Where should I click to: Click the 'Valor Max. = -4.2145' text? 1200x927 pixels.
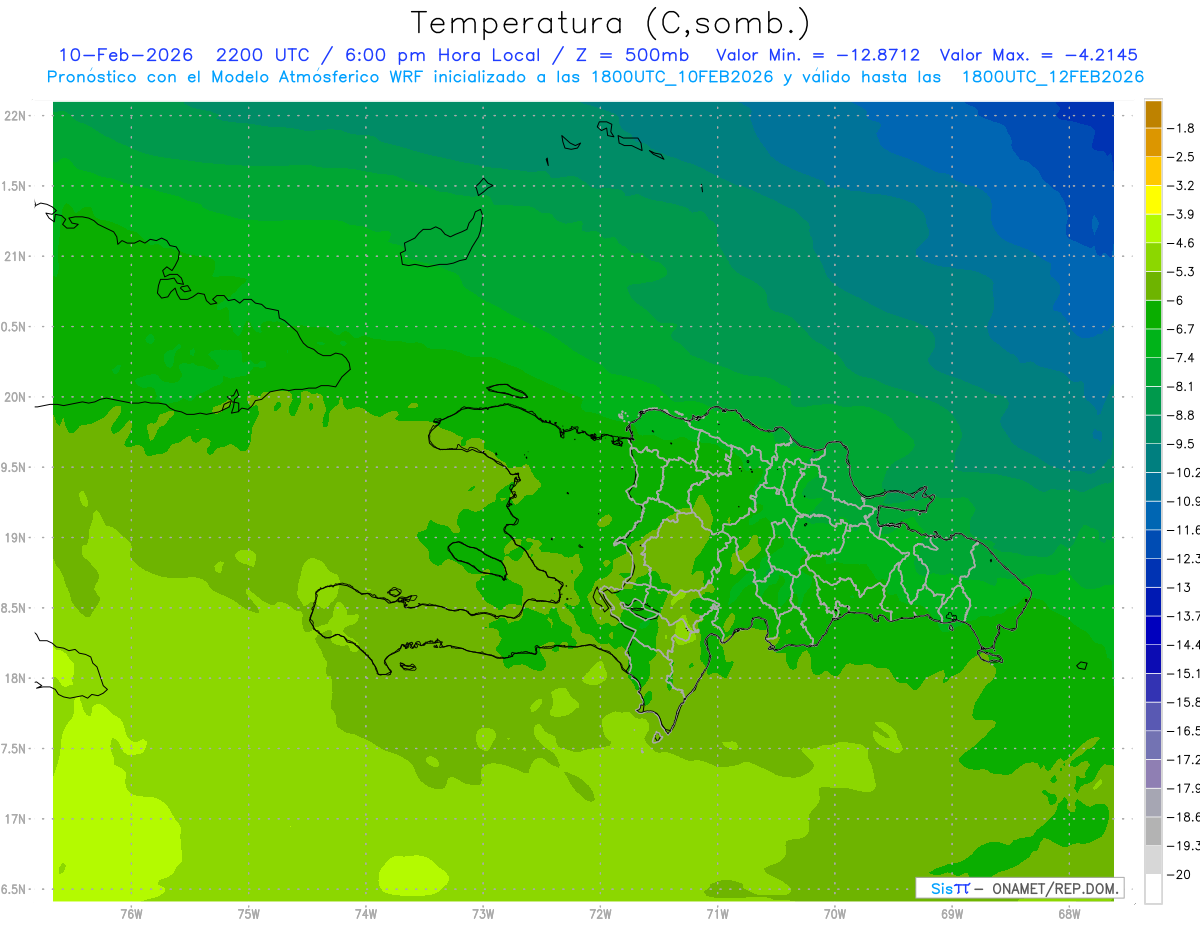point(1039,55)
